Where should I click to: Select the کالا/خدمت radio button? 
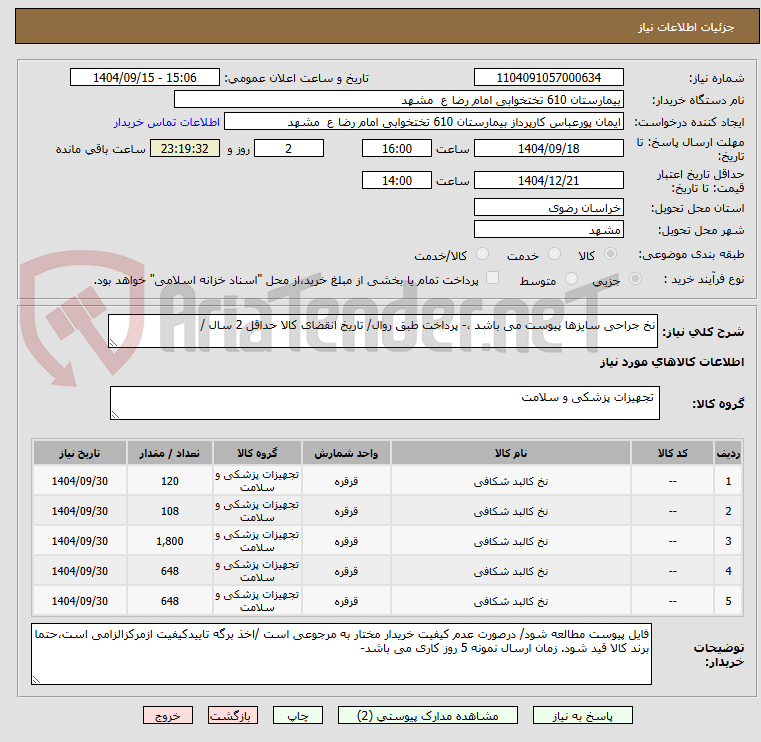[482, 254]
